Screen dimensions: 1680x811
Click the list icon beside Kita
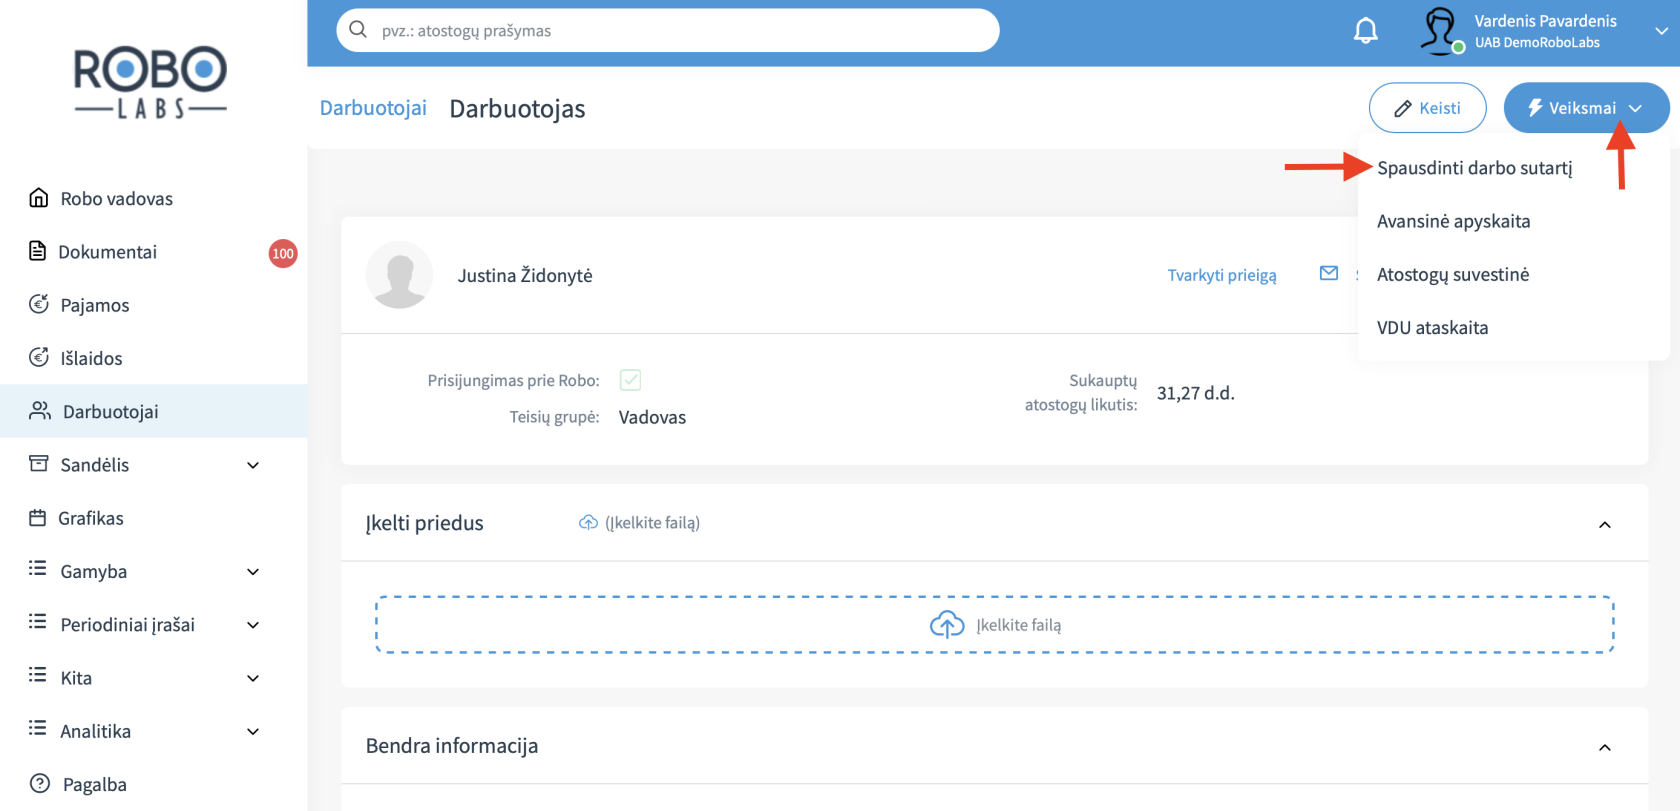click(38, 675)
